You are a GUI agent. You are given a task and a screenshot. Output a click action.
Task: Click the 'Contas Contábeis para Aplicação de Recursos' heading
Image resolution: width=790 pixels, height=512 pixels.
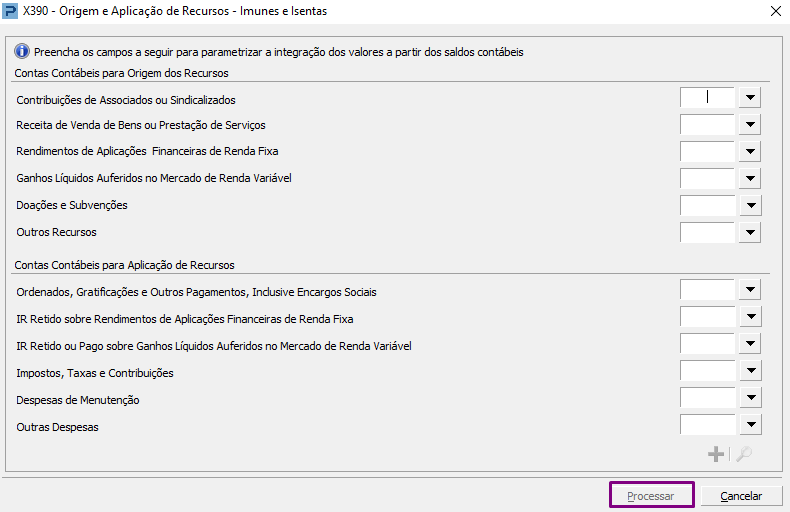[x=124, y=265]
